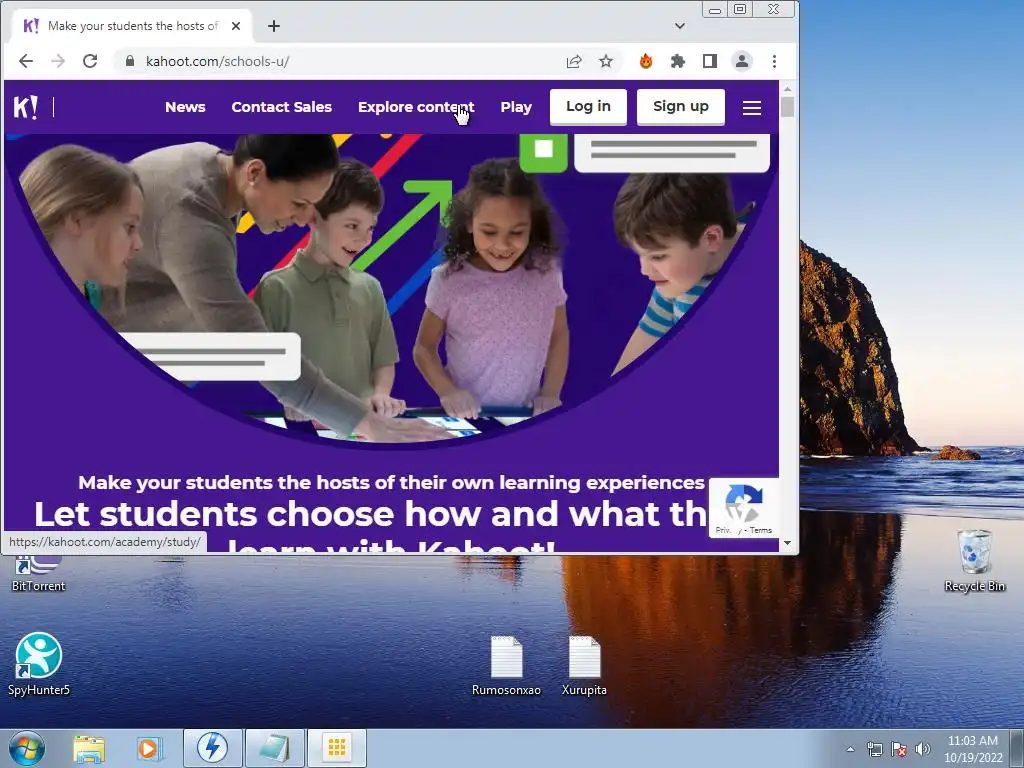This screenshot has height=768, width=1024.
Task: Open the Extensions puzzle icon
Action: point(678,61)
